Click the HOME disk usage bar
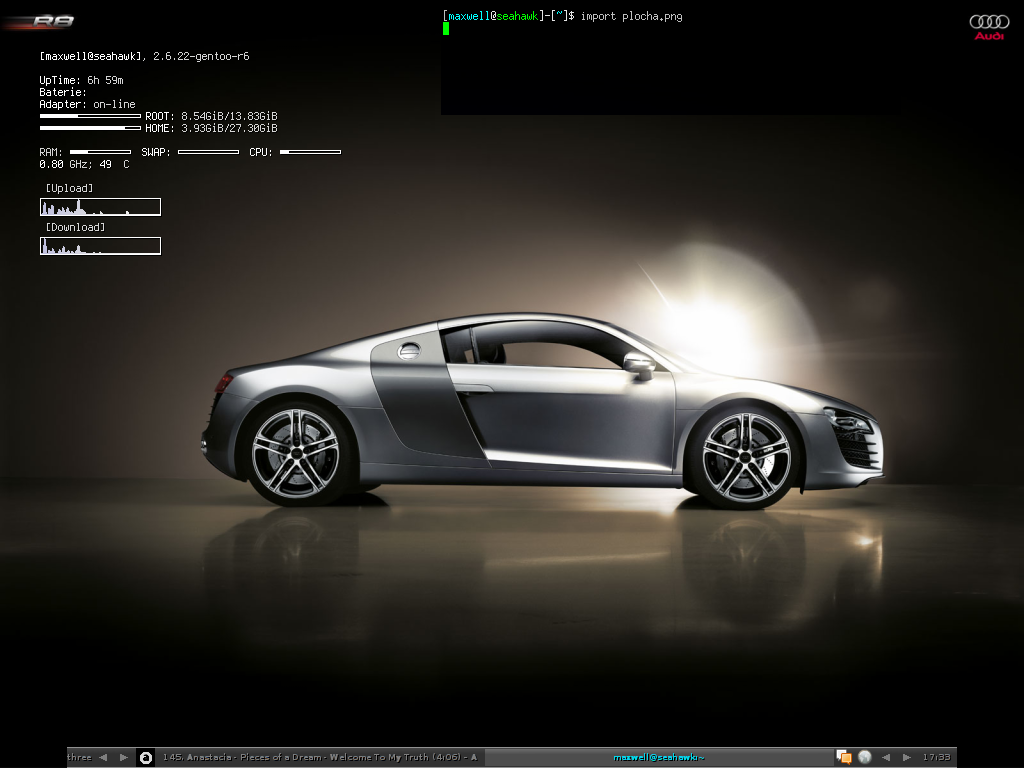1024x768 pixels. click(90, 128)
